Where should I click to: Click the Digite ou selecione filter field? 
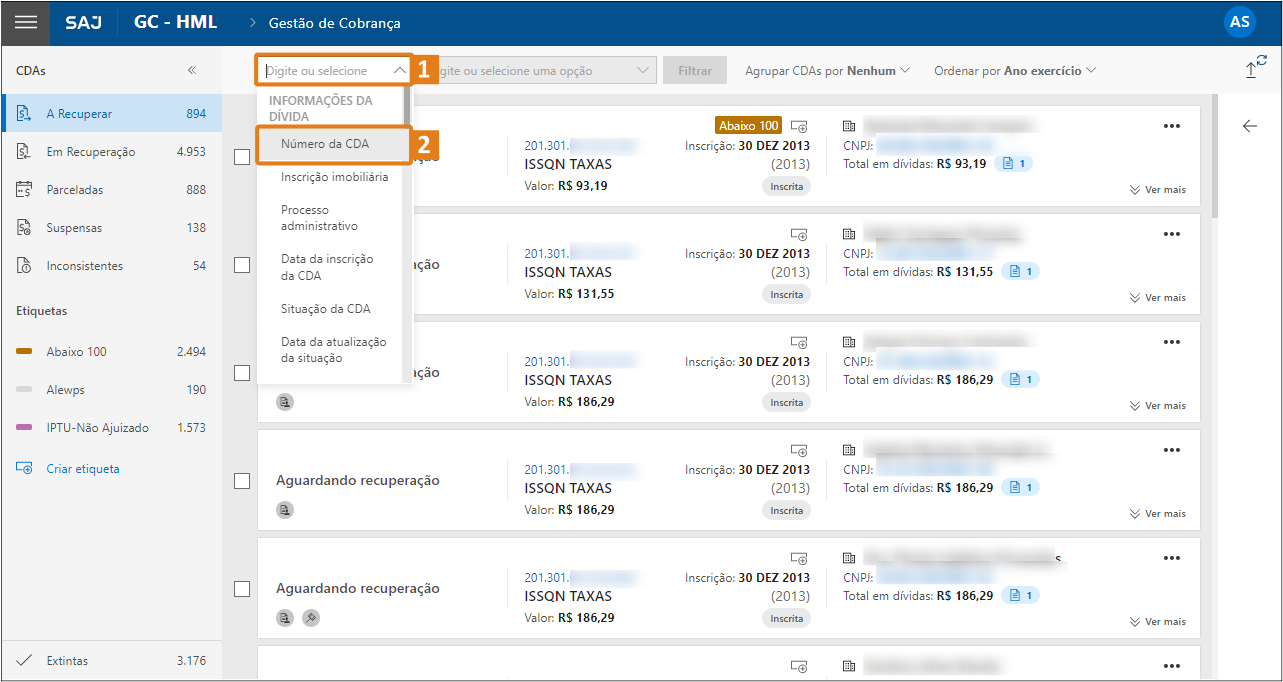click(x=334, y=71)
